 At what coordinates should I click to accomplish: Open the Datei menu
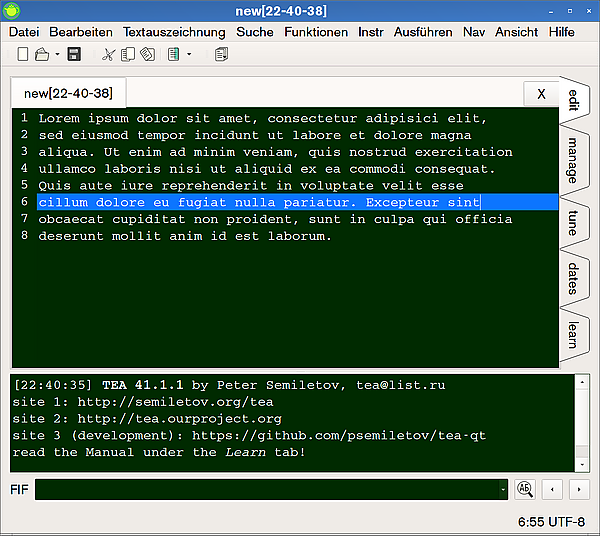[x=24, y=32]
